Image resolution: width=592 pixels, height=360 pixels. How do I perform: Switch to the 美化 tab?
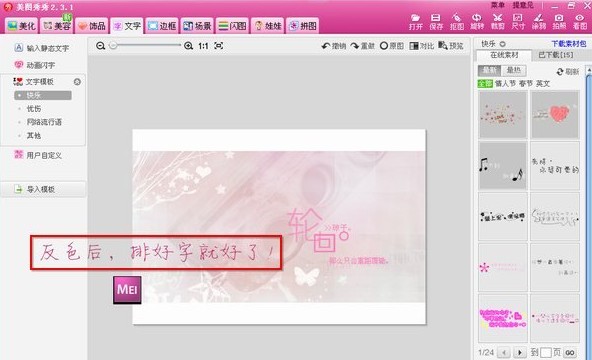[21, 26]
